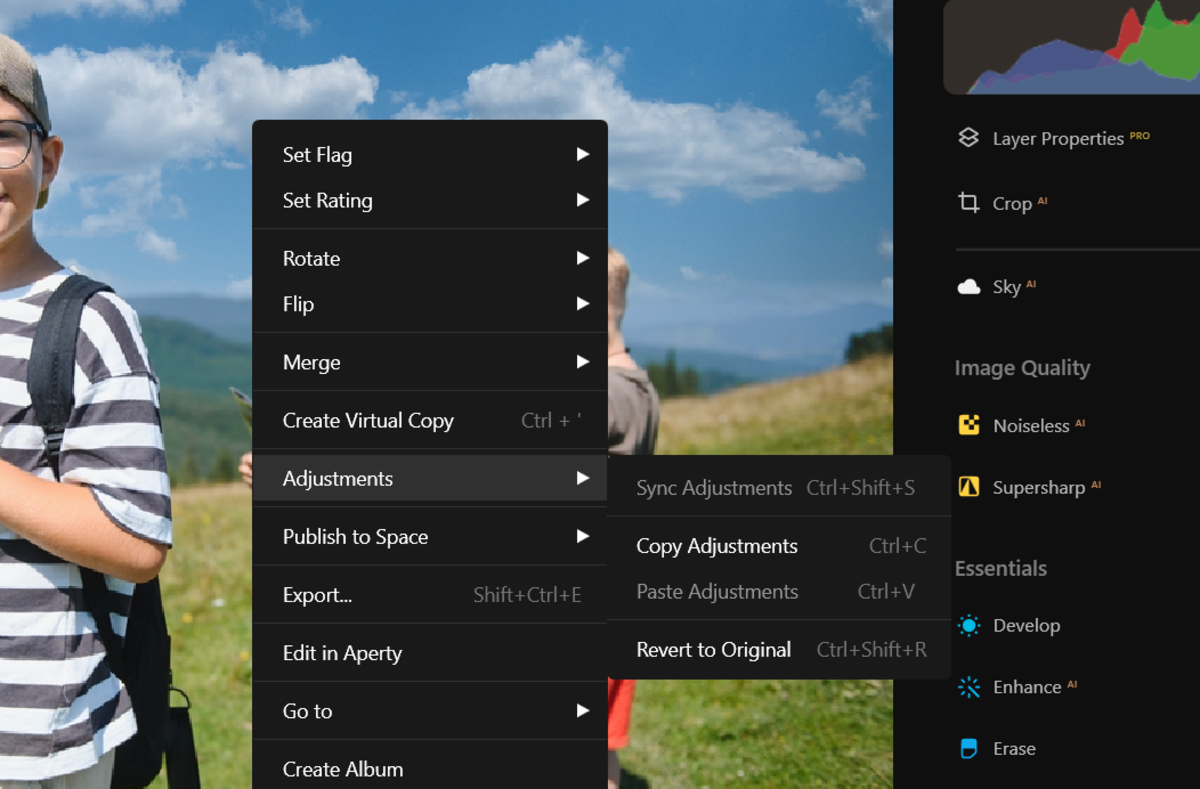Open the Develop sun icon
Screen dimensions: 1200x789
968,626
